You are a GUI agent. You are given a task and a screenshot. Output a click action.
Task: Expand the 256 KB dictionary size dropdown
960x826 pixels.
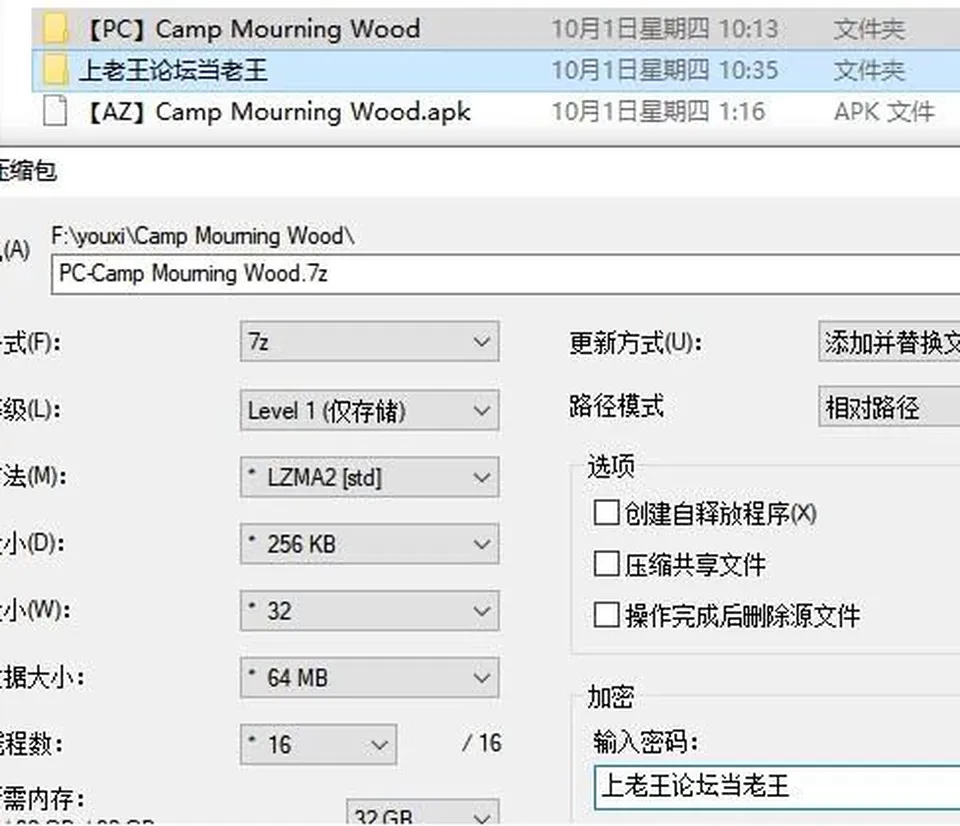(x=369, y=544)
